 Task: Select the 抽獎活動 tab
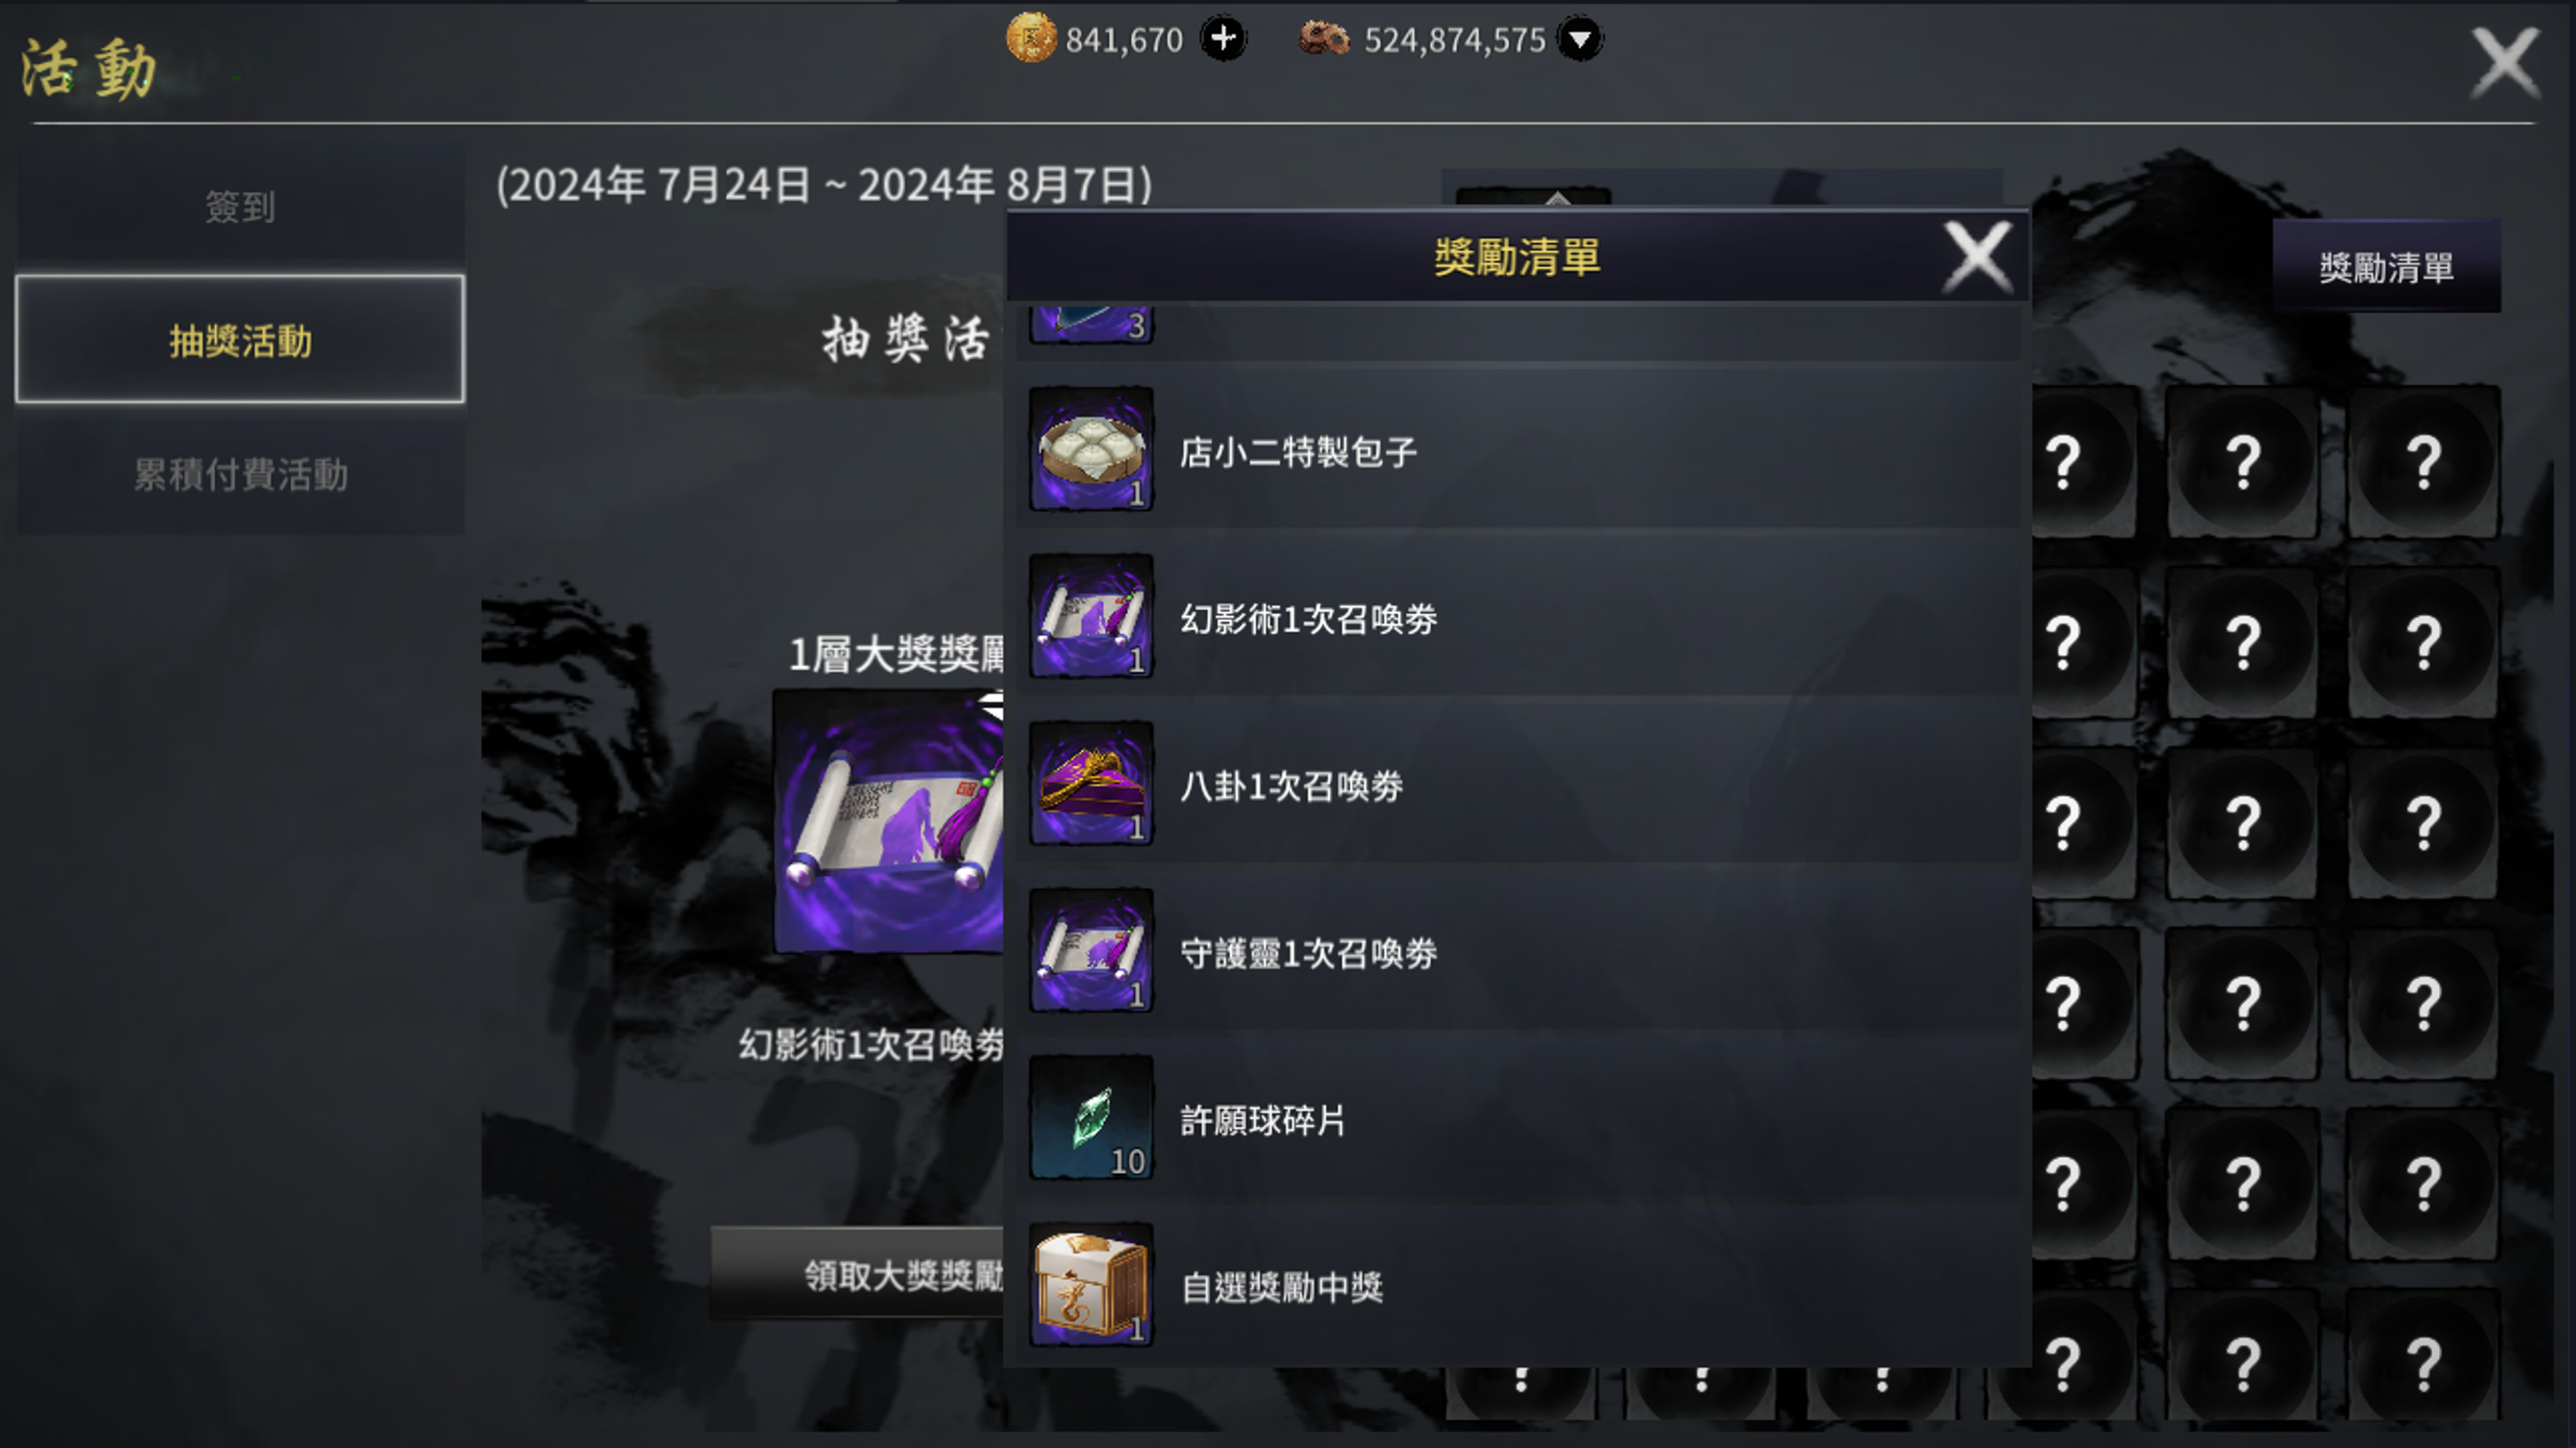tap(240, 340)
